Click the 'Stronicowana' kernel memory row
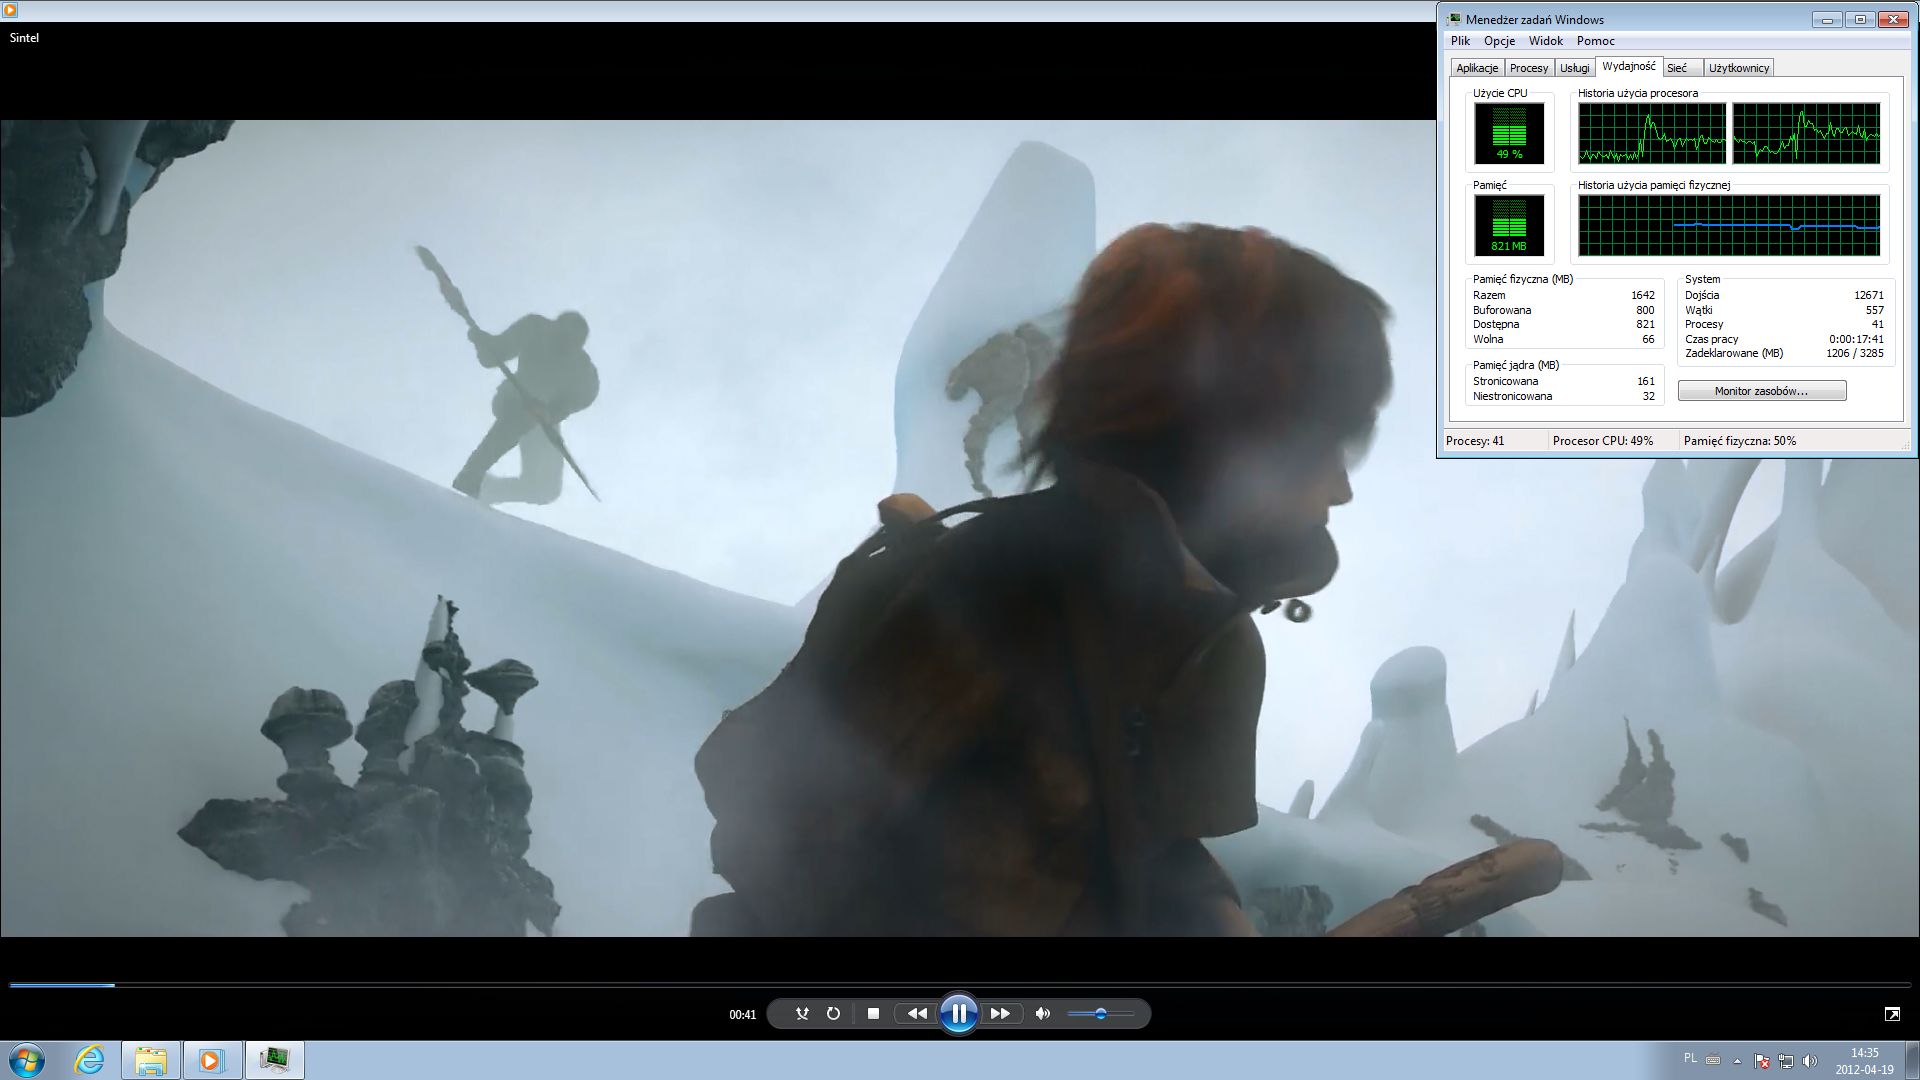Image resolution: width=1920 pixels, height=1080 pixels. tap(1563, 381)
